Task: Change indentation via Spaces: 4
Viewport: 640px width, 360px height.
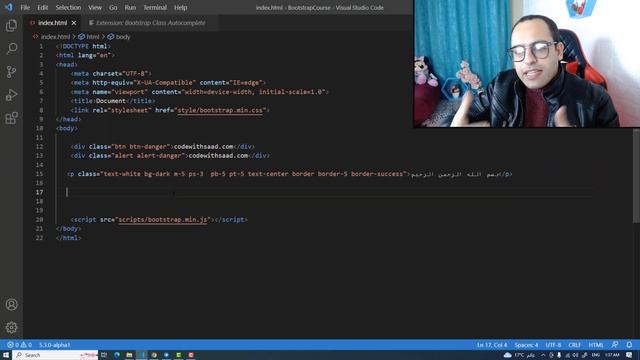Action: point(526,345)
